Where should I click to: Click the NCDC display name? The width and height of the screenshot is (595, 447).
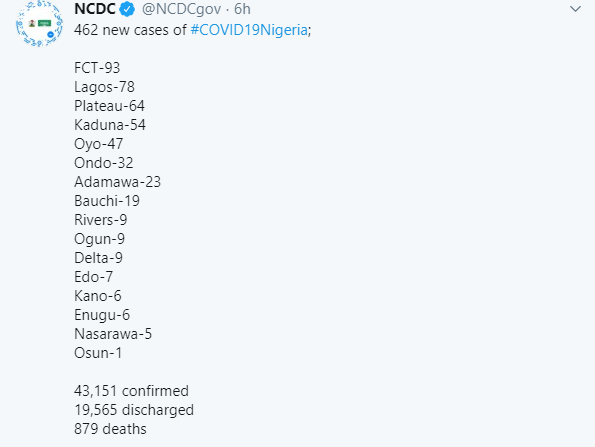95,9
